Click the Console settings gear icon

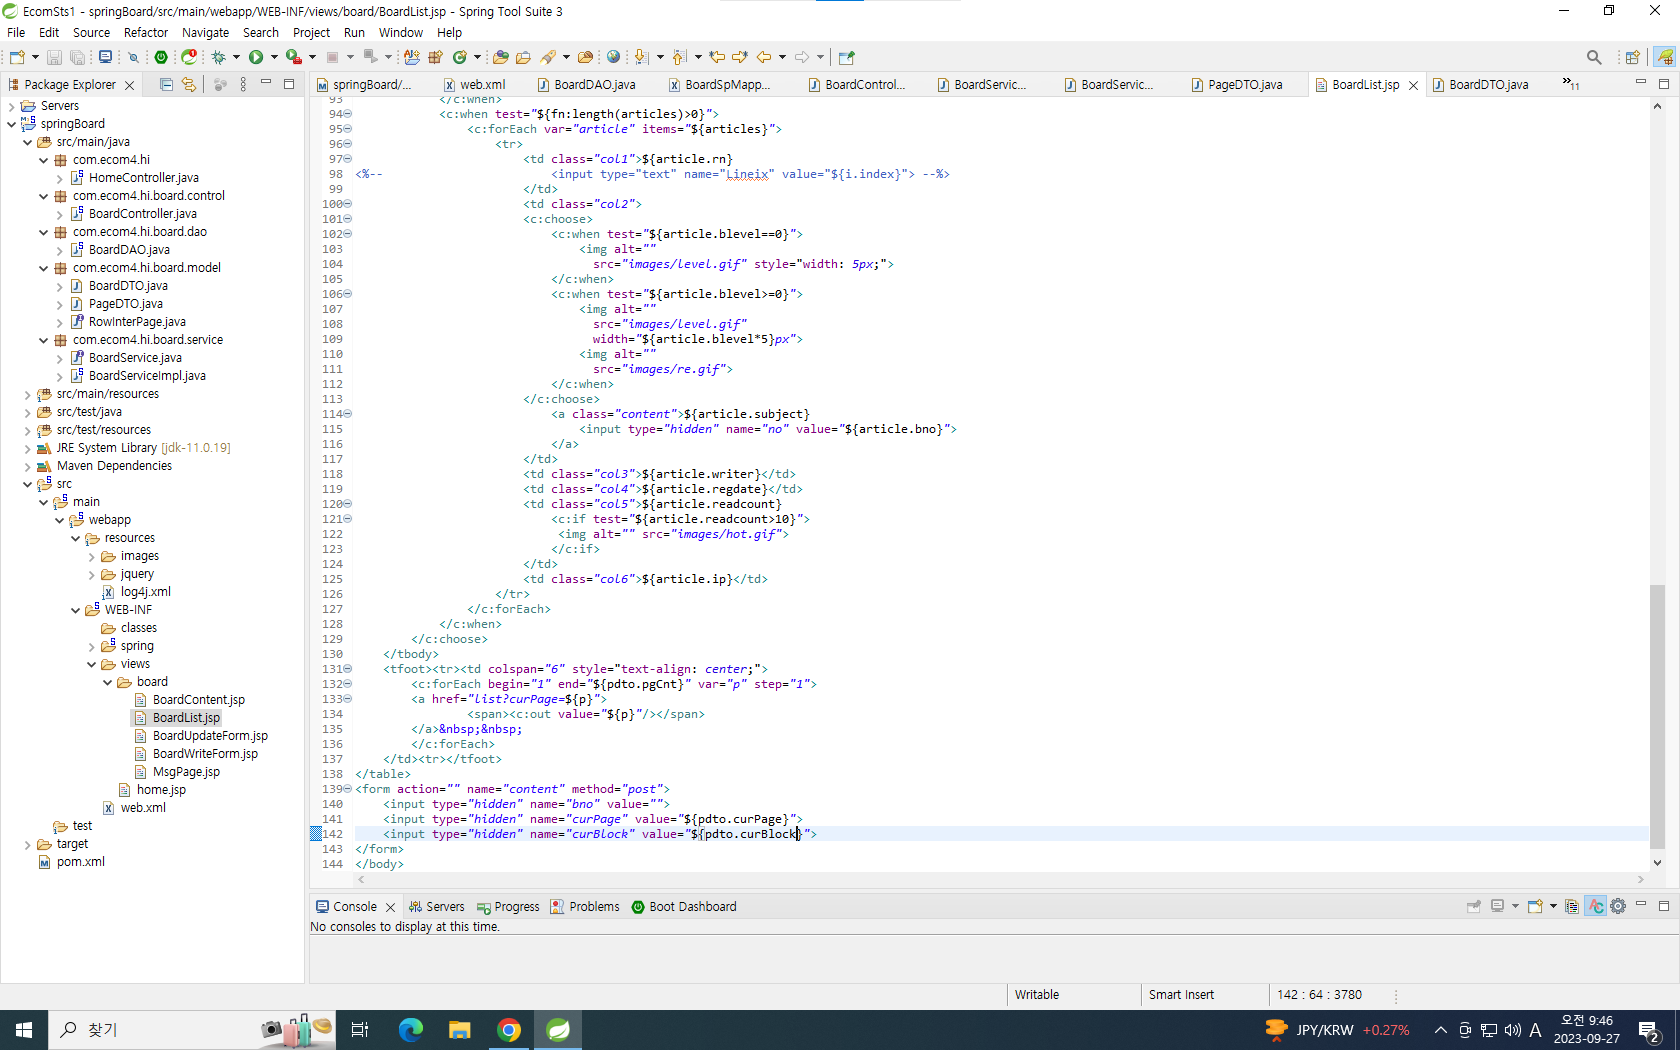click(1618, 906)
